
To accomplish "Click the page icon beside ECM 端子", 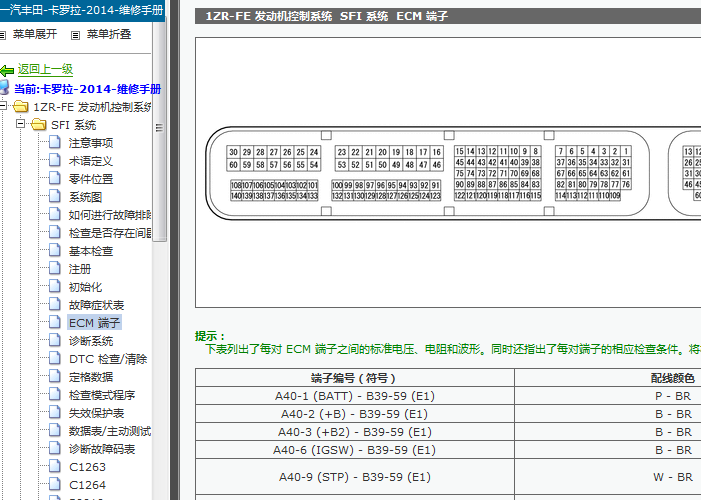I will (55, 322).
